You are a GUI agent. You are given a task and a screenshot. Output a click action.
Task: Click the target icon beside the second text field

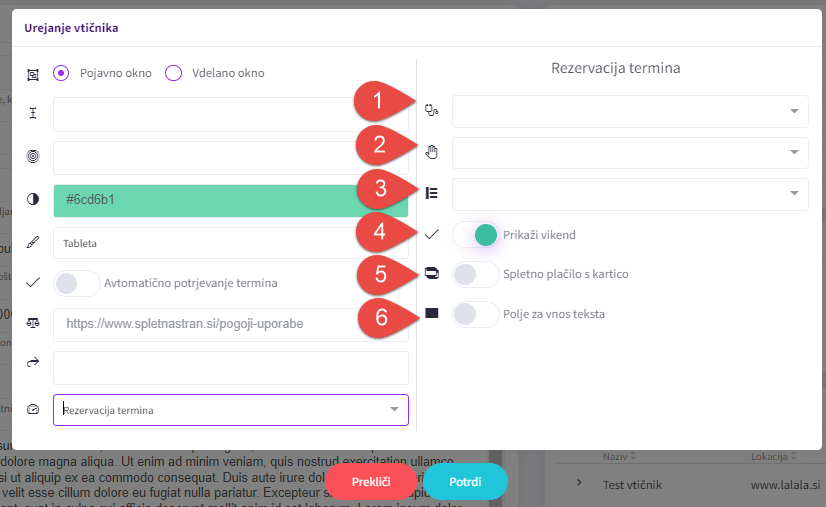click(x=33, y=156)
